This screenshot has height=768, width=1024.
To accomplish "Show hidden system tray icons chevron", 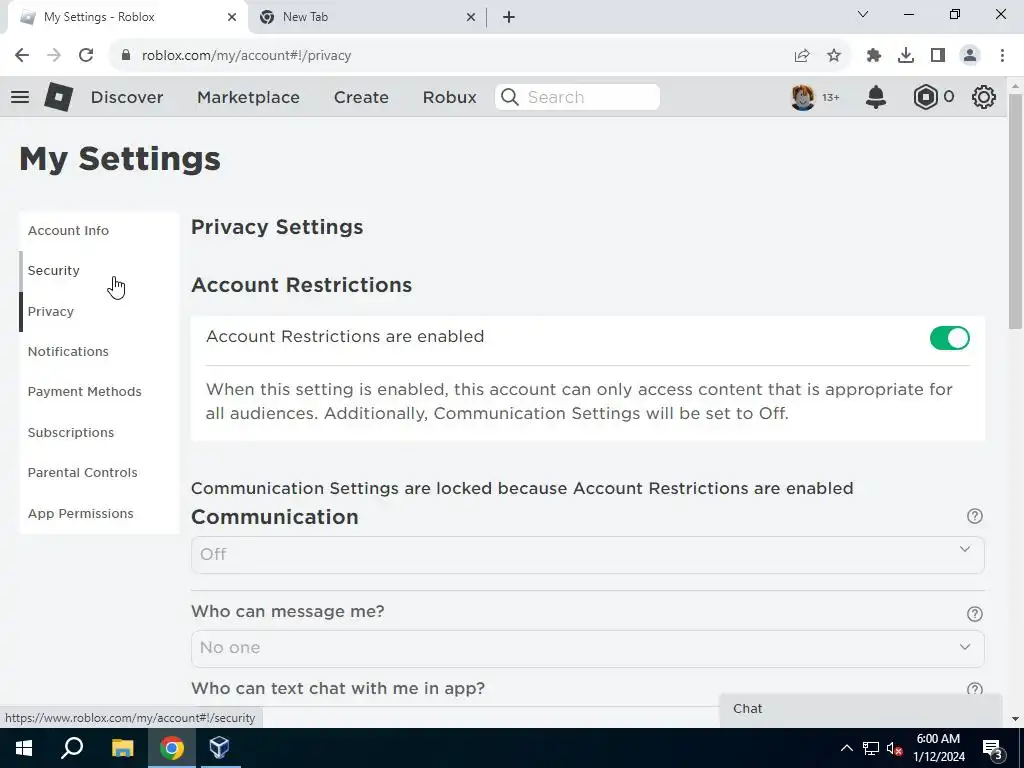I will 846,748.
